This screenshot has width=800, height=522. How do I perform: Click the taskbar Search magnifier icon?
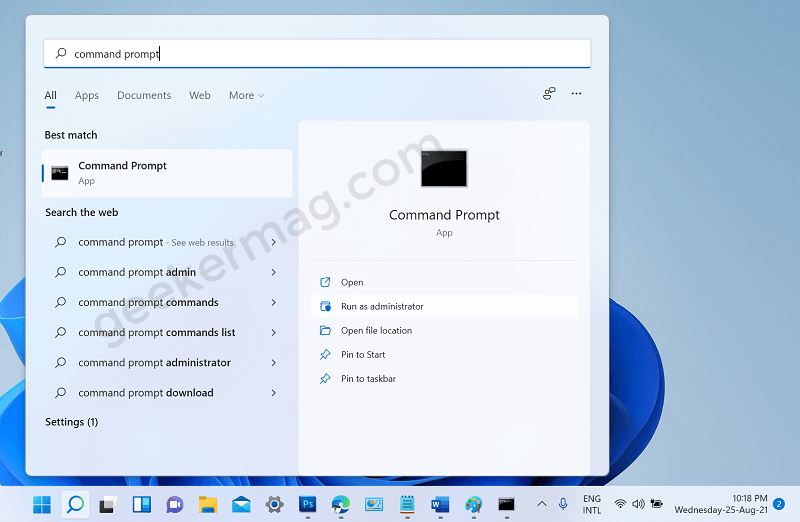click(x=75, y=505)
